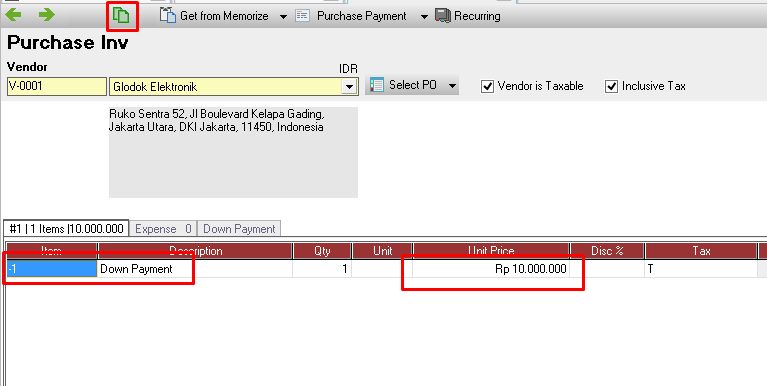The height and width of the screenshot is (386, 767).
Task: Open Get from Memorize
Action: [x=215, y=16]
